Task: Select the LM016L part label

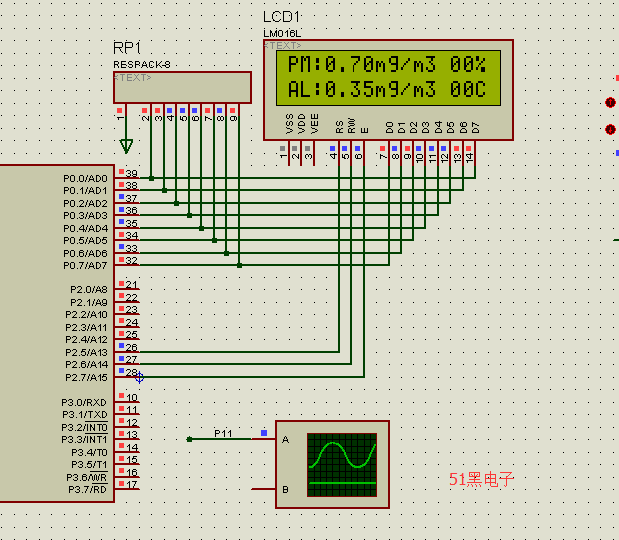Action: point(282,34)
